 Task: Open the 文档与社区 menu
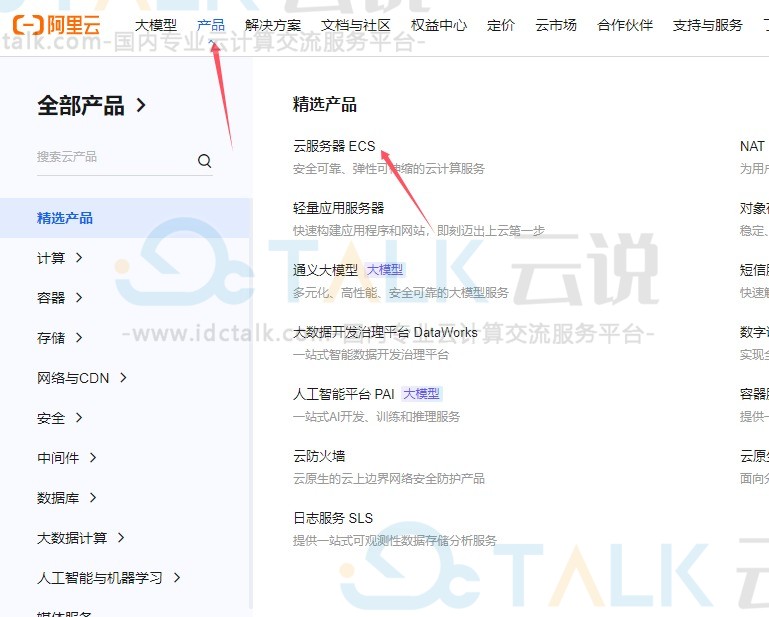356,25
